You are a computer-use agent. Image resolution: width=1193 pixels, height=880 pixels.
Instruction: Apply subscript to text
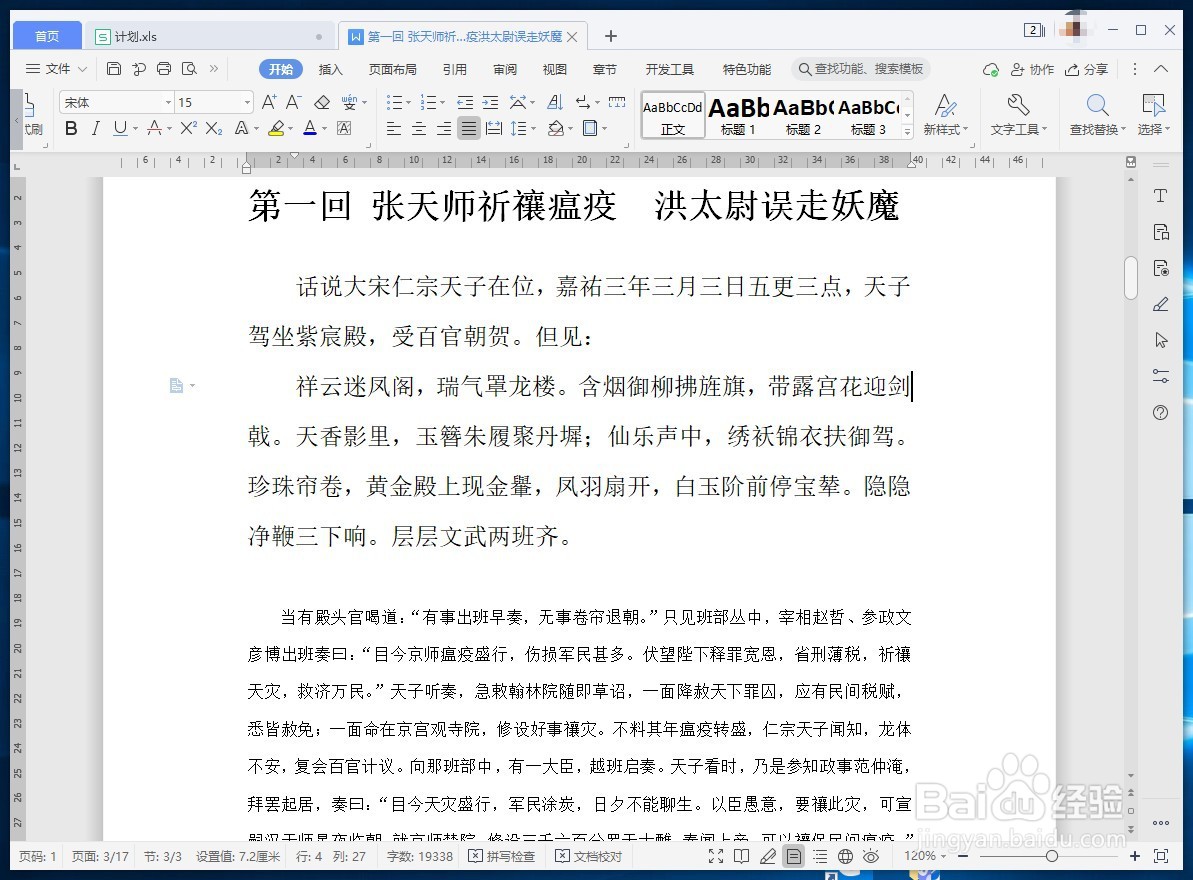(x=214, y=129)
